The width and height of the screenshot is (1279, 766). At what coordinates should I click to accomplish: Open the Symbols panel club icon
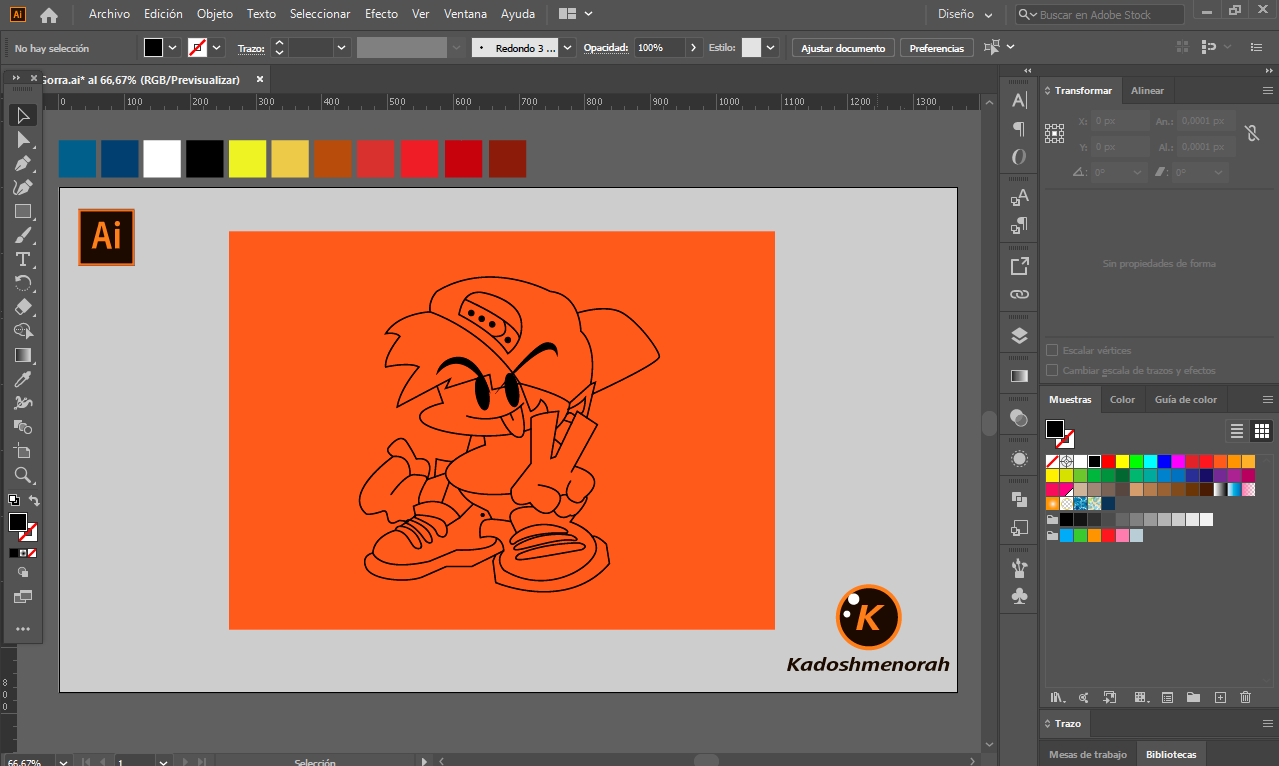[1019, 596]
